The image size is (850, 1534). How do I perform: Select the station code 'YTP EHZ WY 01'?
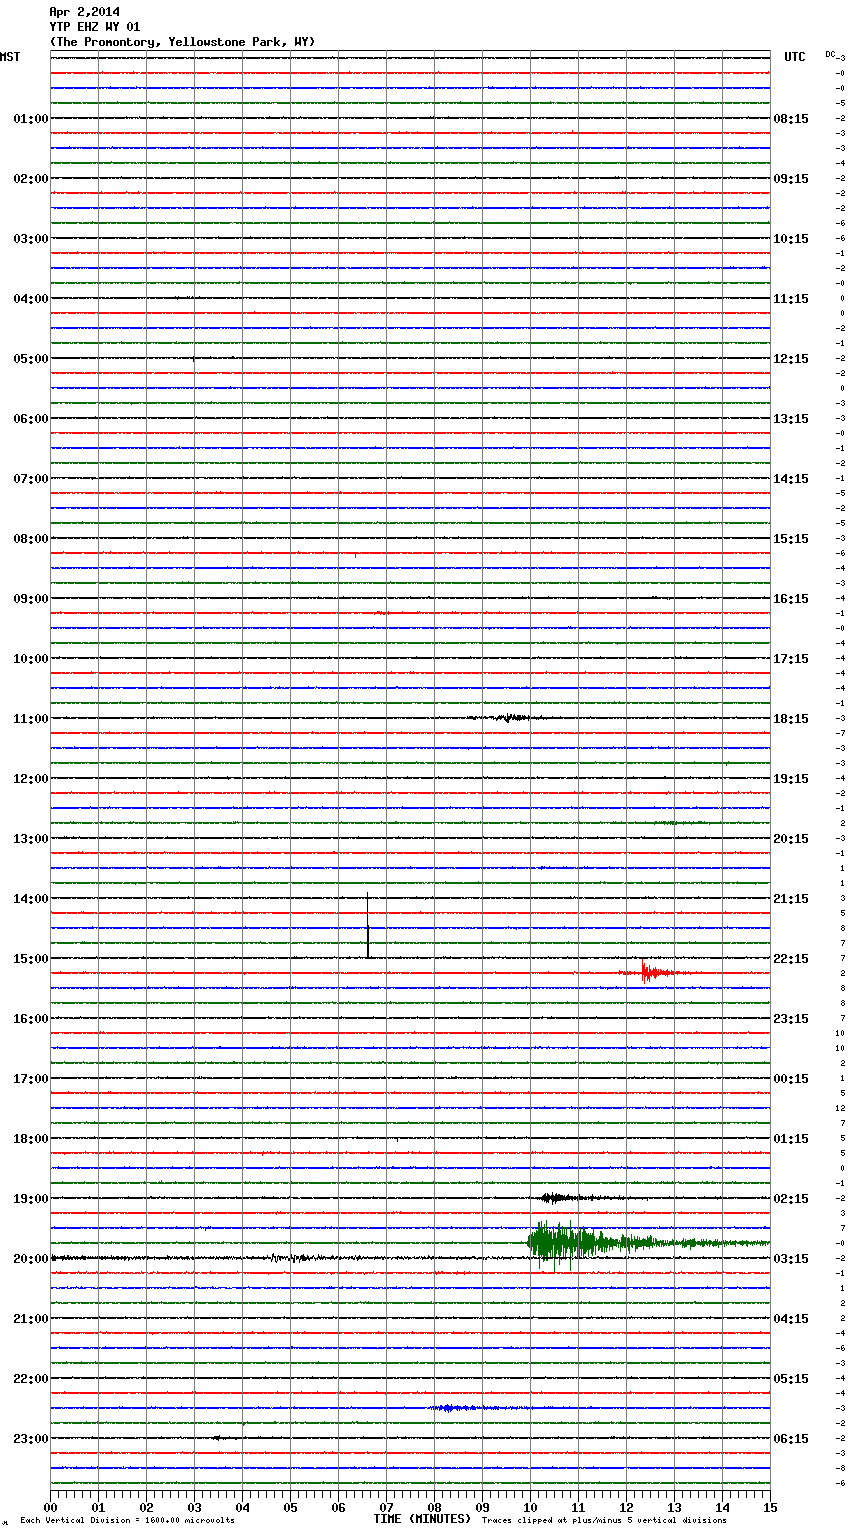[95, 27]
